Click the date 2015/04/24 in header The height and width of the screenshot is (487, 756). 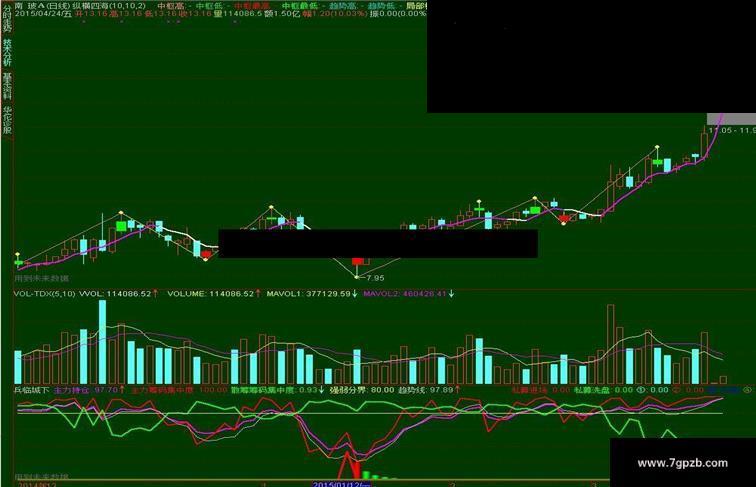click(39, 14)
